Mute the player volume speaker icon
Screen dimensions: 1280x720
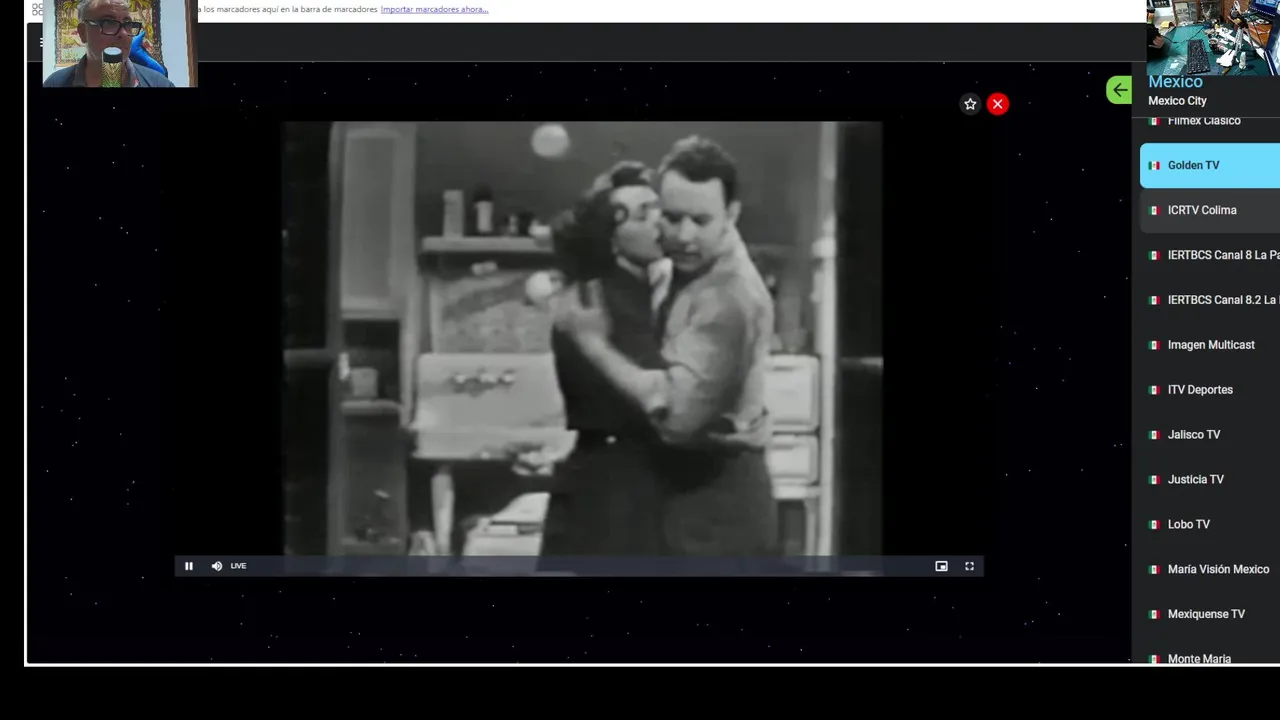click(217, 566)
